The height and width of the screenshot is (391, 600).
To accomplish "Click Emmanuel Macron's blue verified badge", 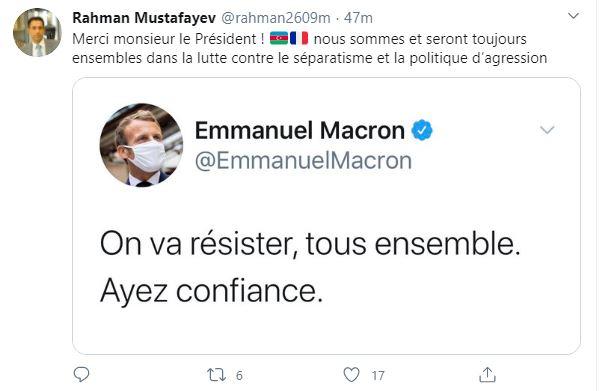I will click(422, 130).
